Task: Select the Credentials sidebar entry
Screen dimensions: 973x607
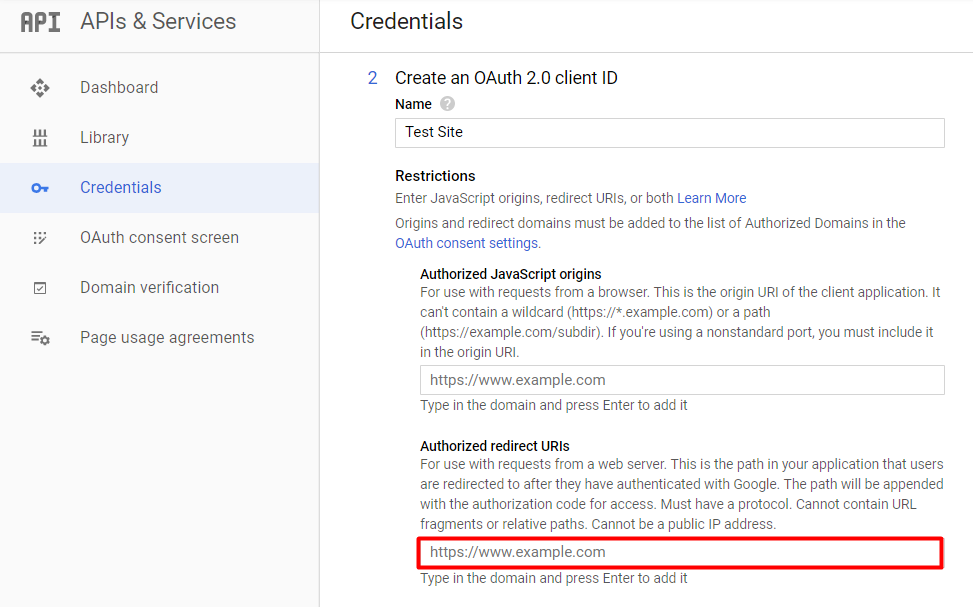Action: [120, 187]
